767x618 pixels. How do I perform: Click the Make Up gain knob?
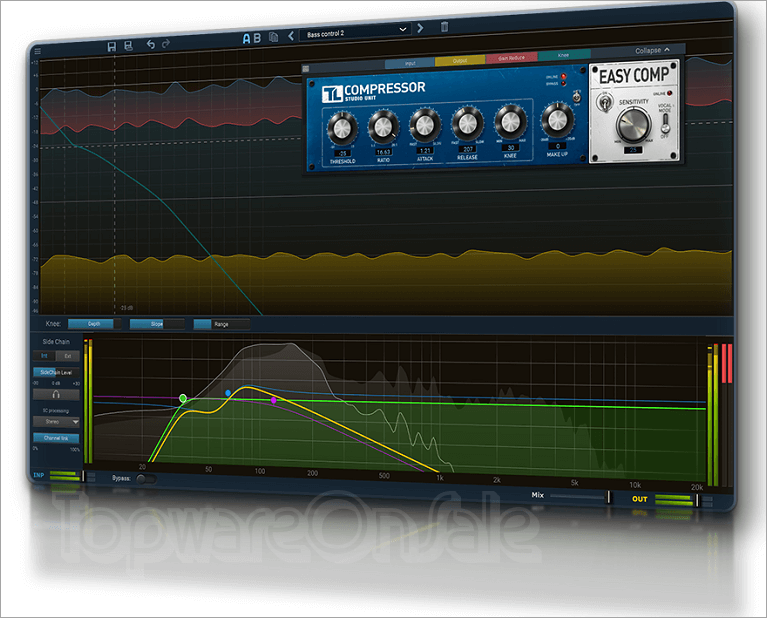[556, 119]
